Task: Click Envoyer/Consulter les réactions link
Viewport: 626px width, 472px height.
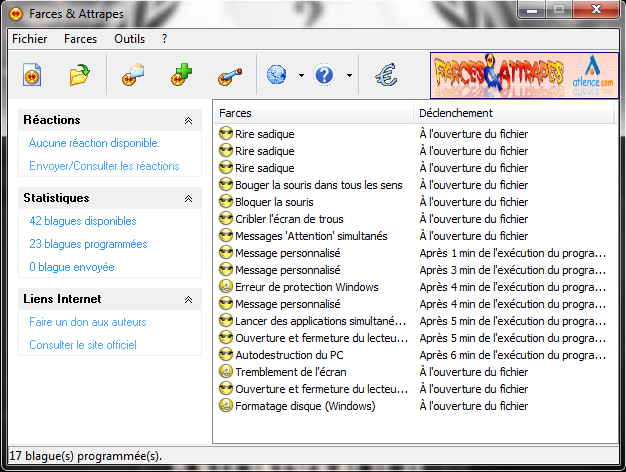Action: pos(104,166)
